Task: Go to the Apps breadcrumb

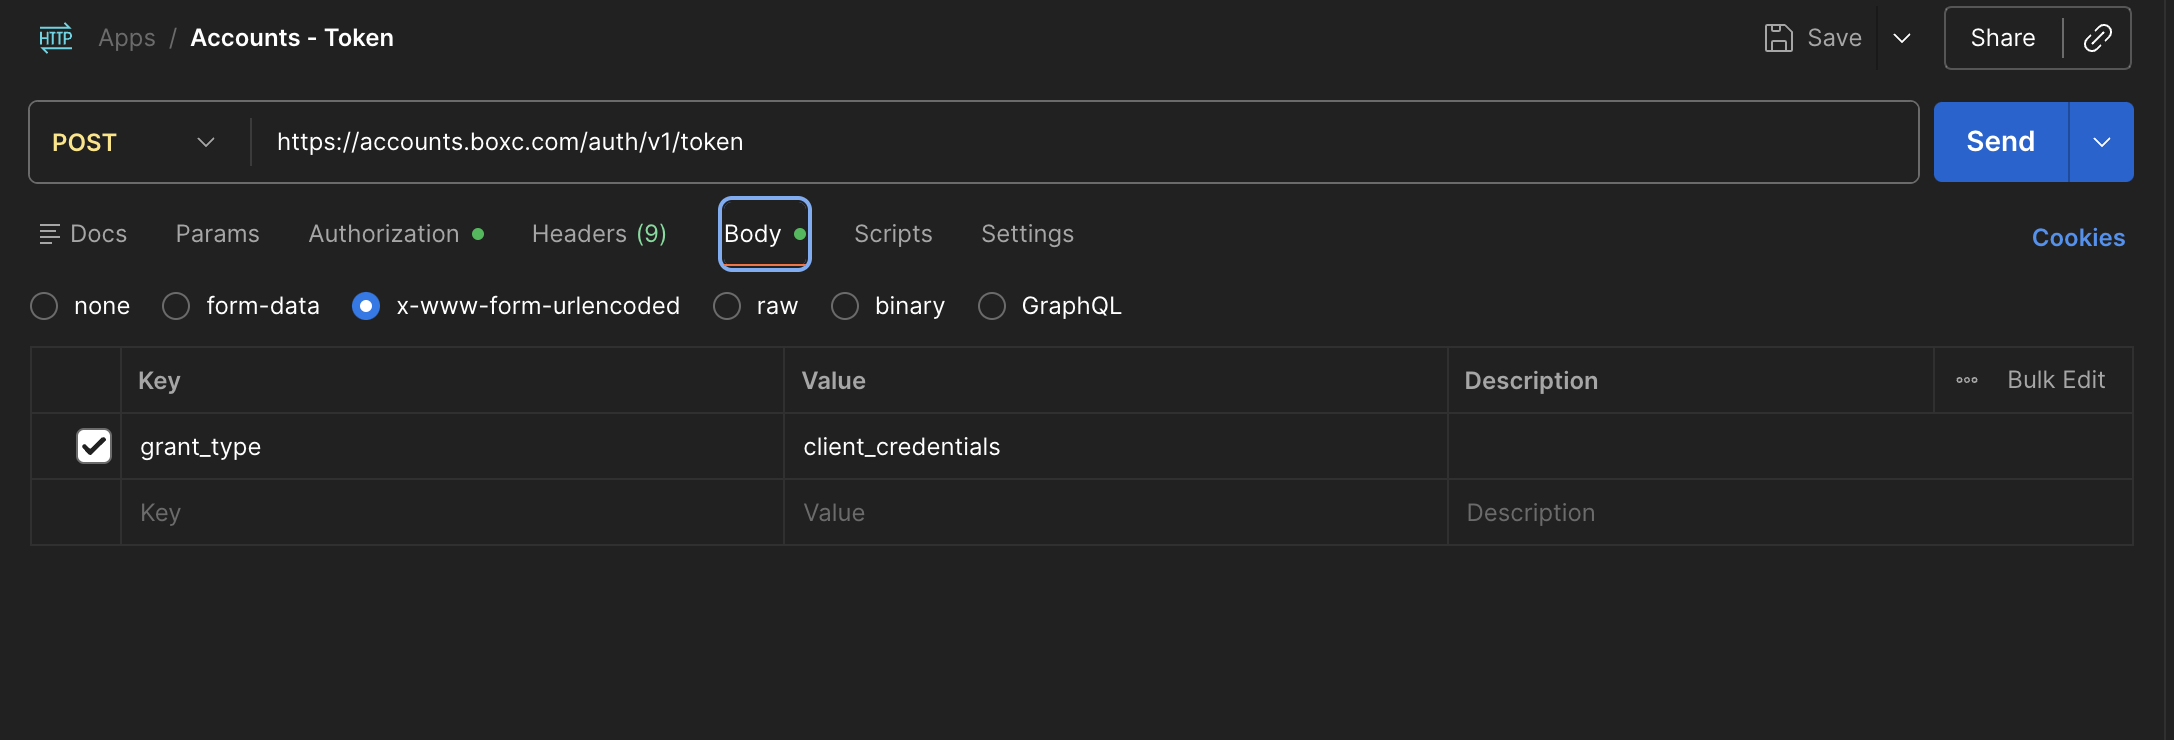Action: pos(127,38)
